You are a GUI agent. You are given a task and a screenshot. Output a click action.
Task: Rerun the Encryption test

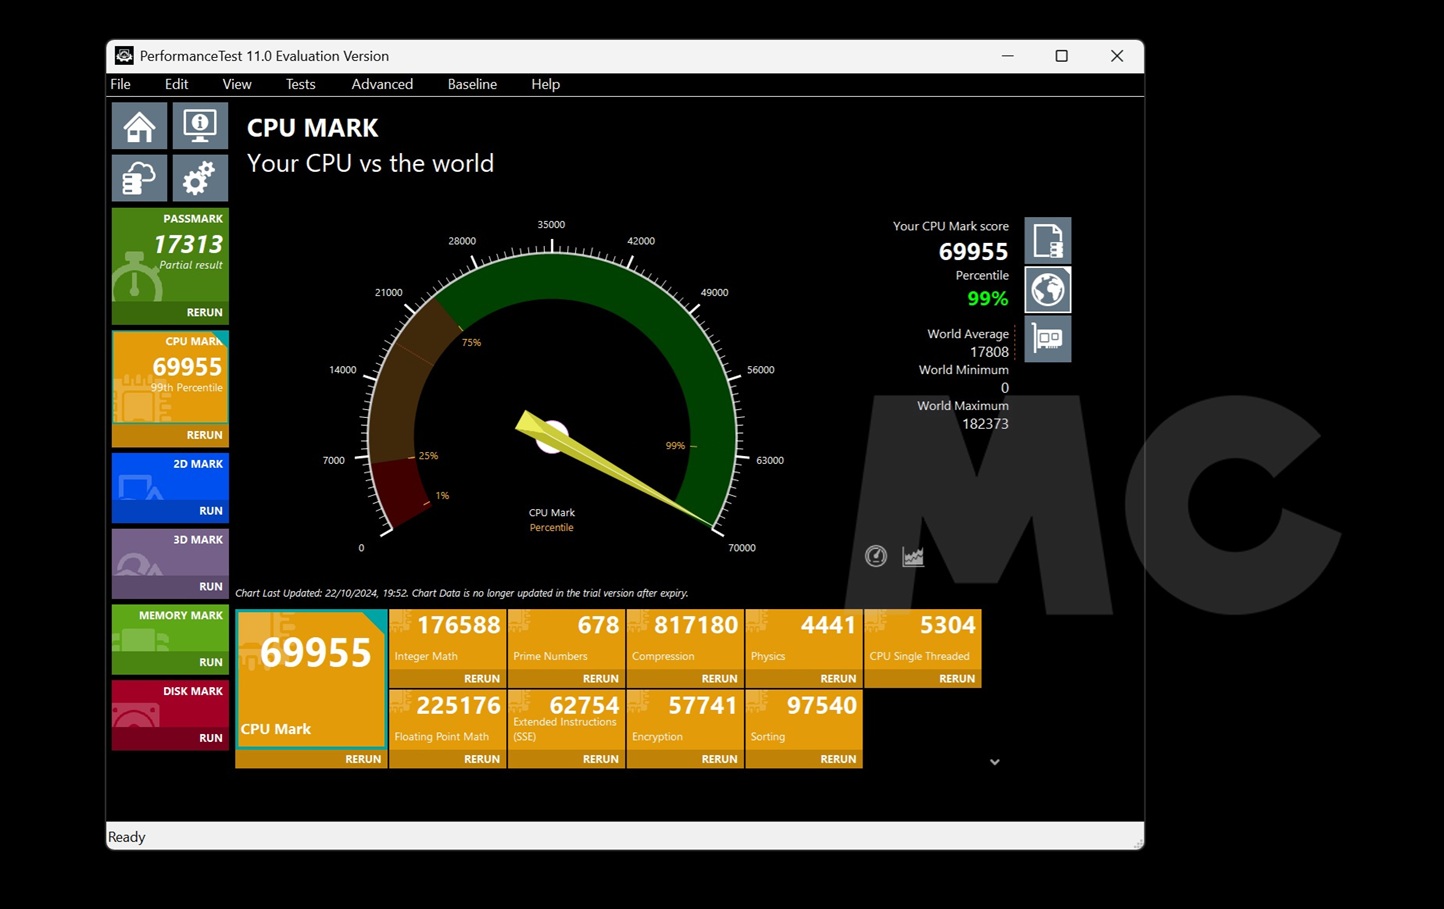(x=718, y=759)
